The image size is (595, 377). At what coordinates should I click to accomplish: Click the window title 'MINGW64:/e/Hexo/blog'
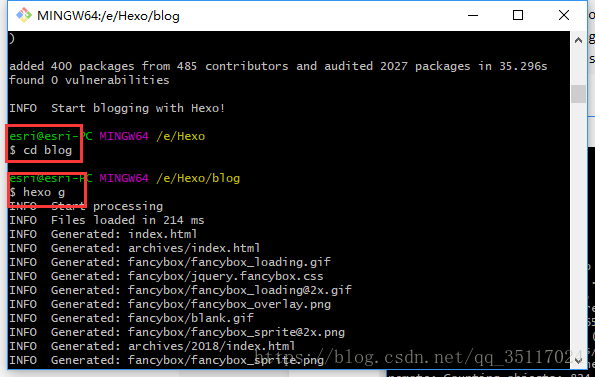pos(108,16)
